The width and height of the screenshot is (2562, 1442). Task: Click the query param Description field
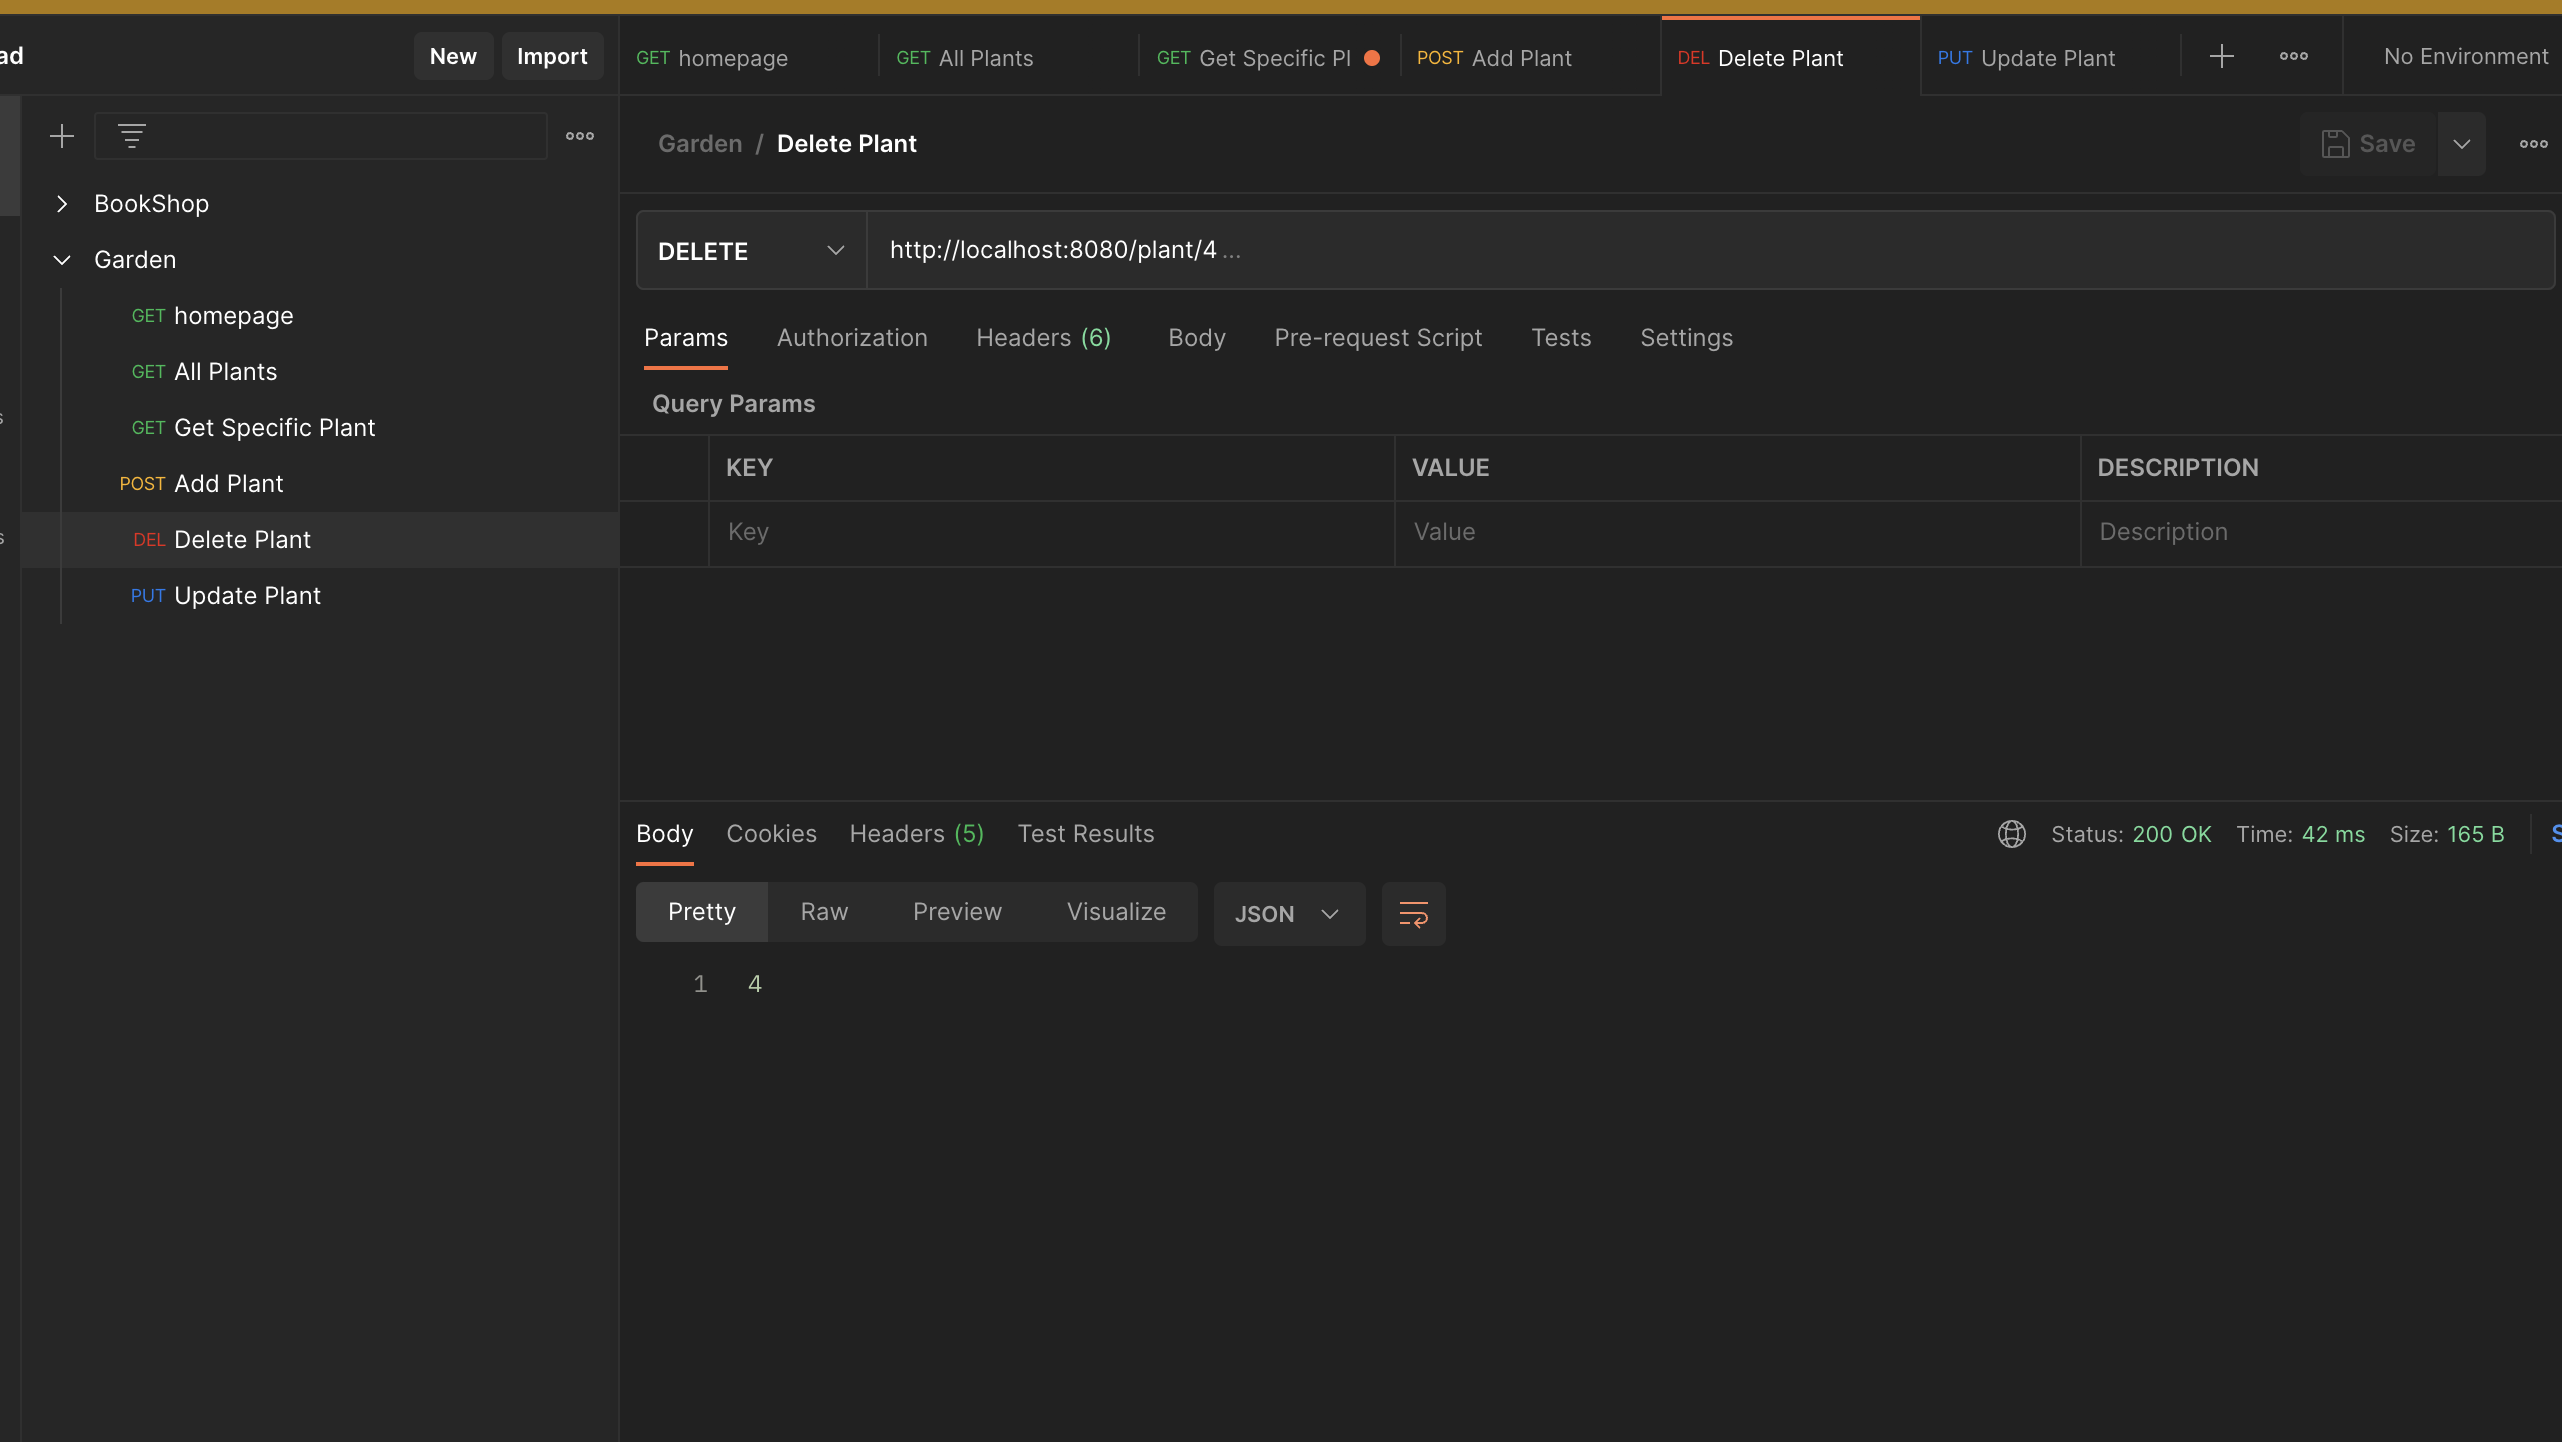[2321, 532]
